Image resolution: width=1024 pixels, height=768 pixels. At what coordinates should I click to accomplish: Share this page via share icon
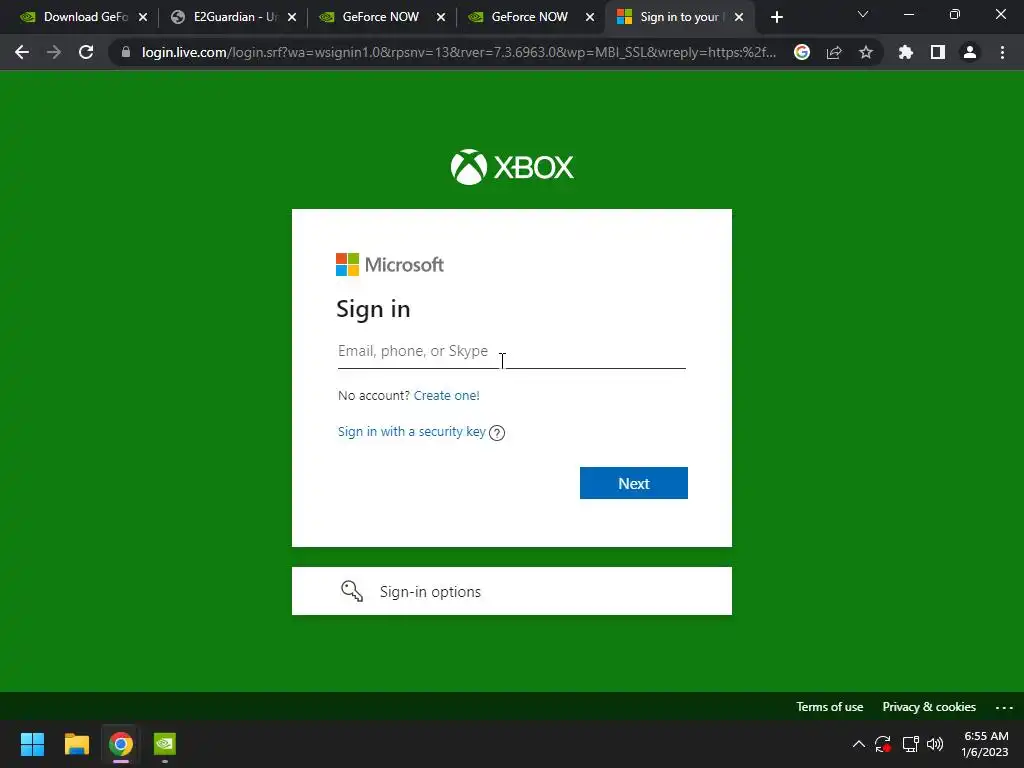[834, 52]
